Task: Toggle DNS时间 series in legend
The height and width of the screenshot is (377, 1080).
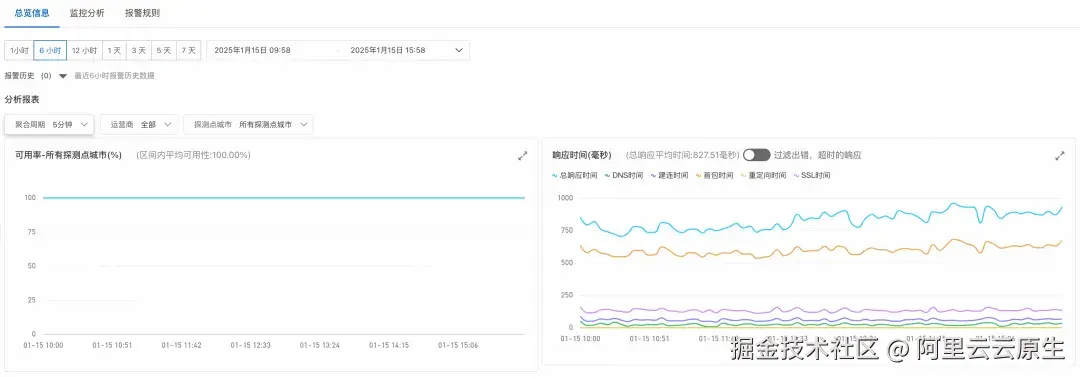Action: coord(623,176)
